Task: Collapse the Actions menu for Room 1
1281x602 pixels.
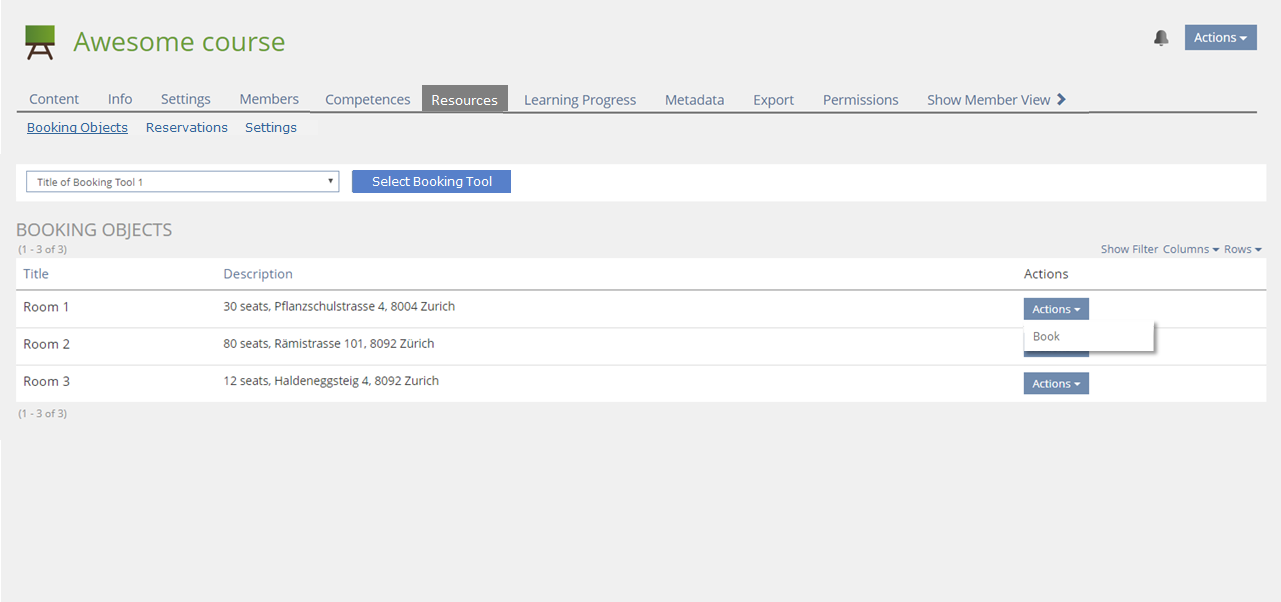Action: click(1055, 310)
